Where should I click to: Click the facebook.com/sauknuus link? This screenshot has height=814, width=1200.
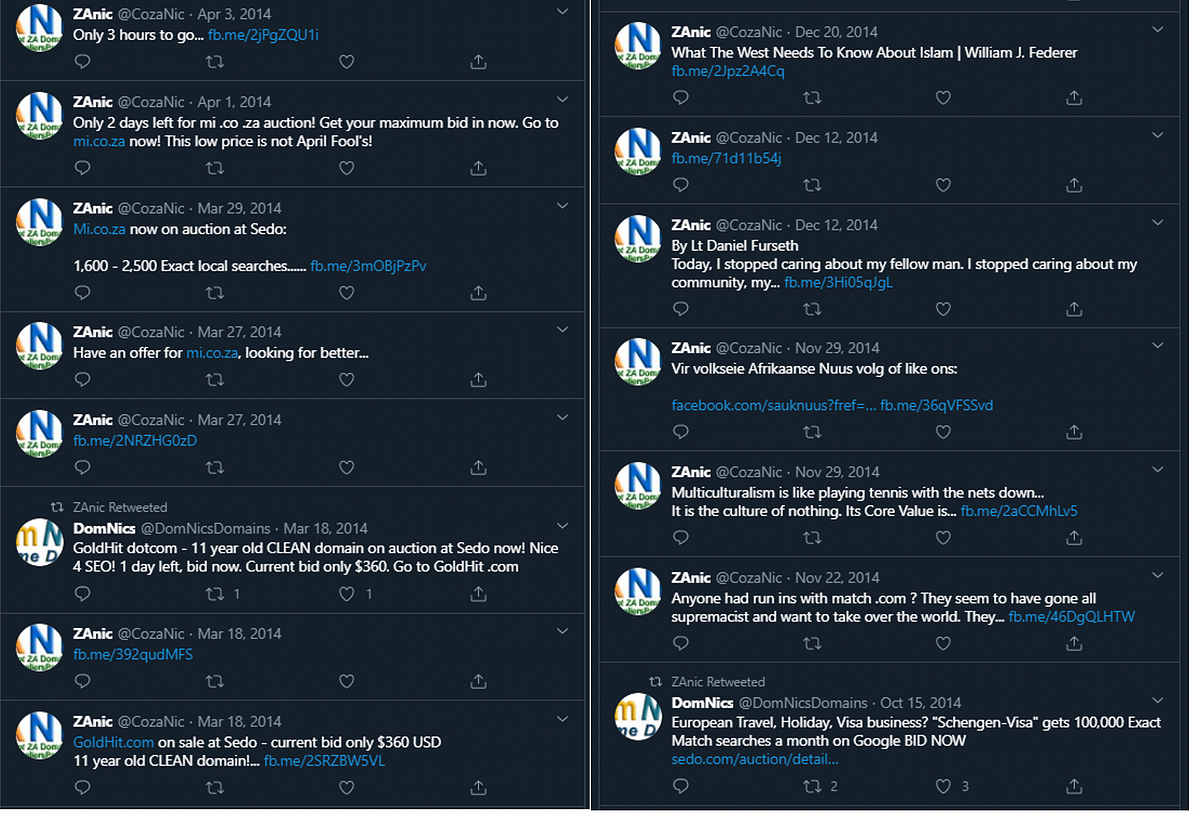[x=773, y=405]
